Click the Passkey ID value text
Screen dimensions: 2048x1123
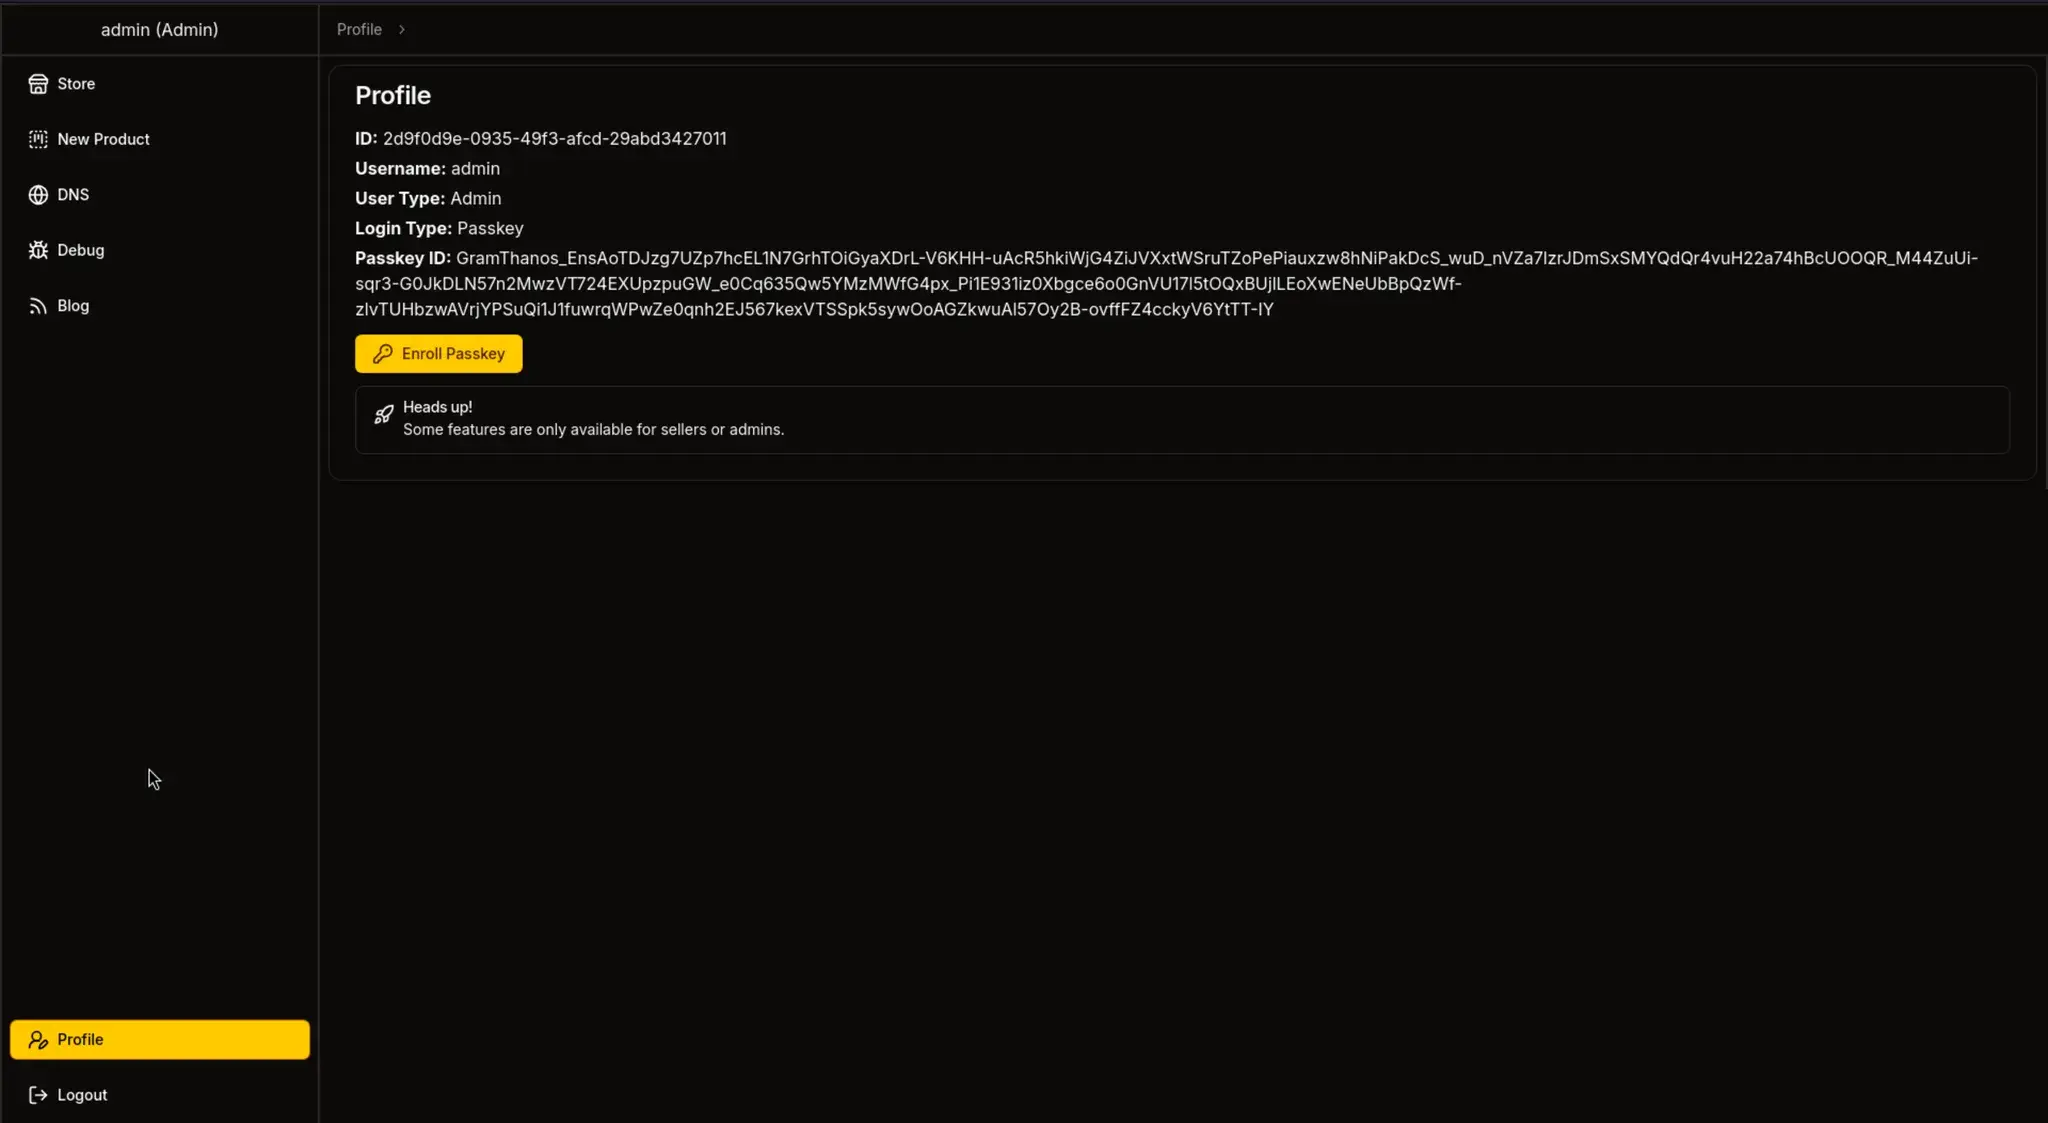pyautogui.click(x=908, y=284)
